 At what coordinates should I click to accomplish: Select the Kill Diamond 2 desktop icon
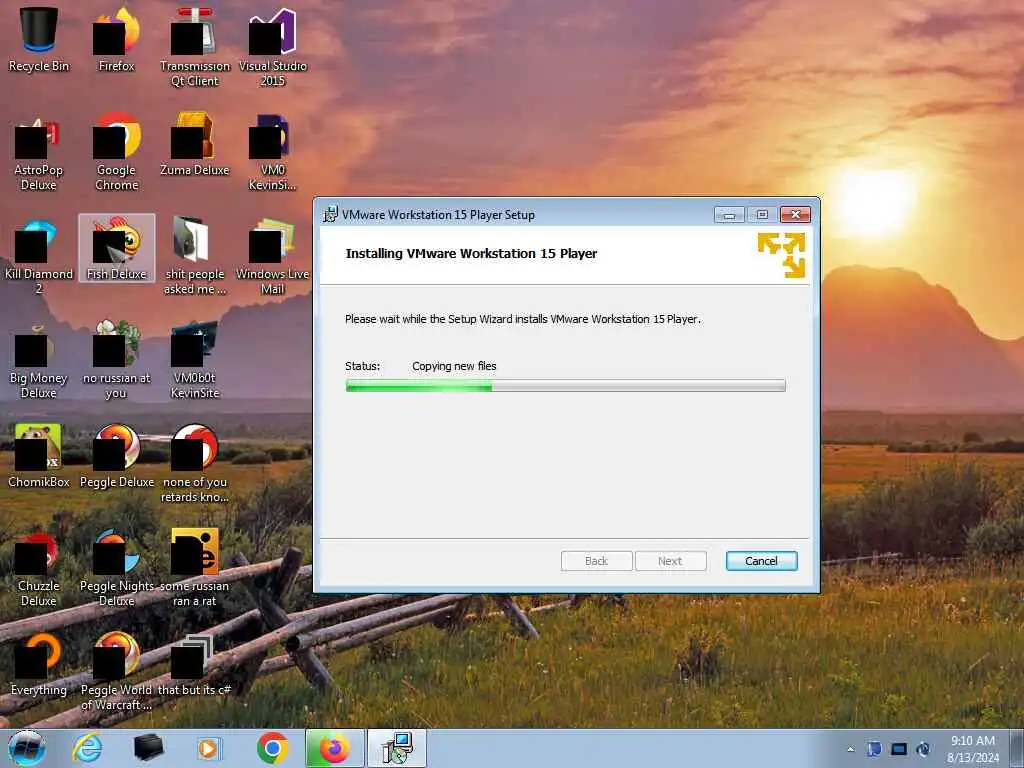[39, 256]
